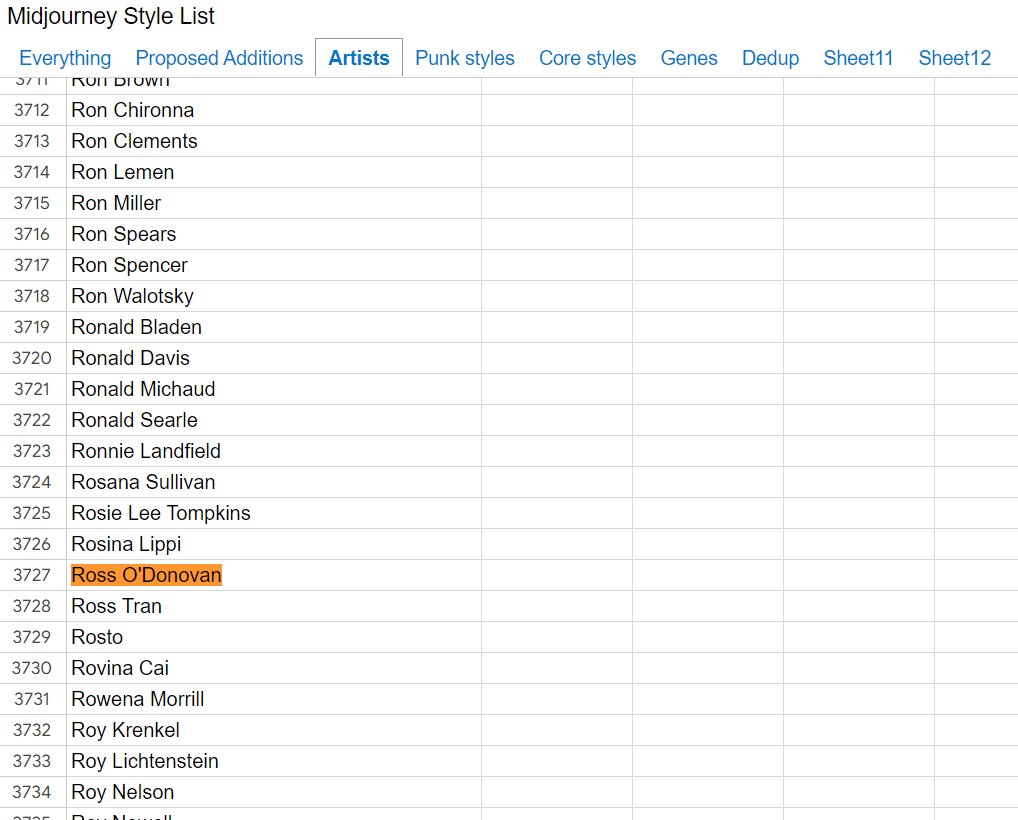The width and height of the screenshot is (1018, 820).
Task: Select the Ross Tran cell
Action: tap(116, 605)
